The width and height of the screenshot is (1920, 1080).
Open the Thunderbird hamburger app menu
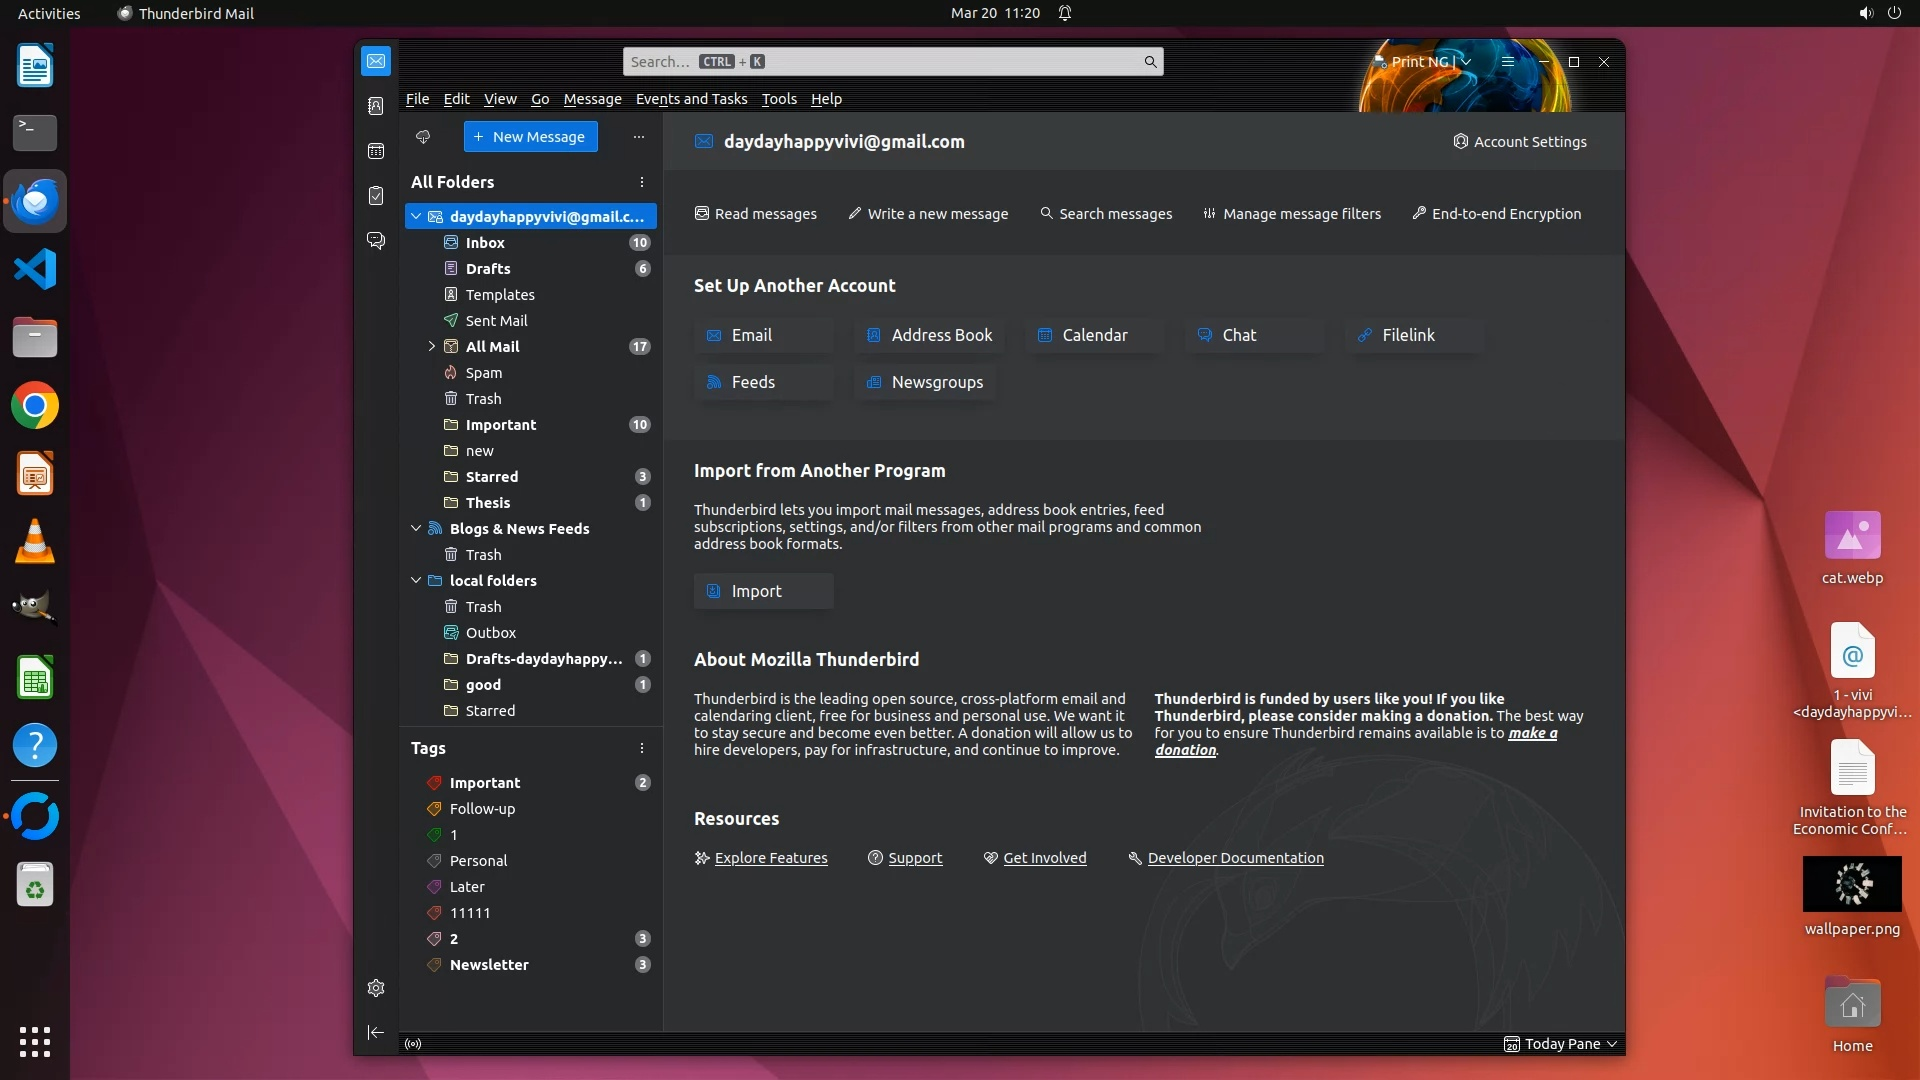point(1507,62)
